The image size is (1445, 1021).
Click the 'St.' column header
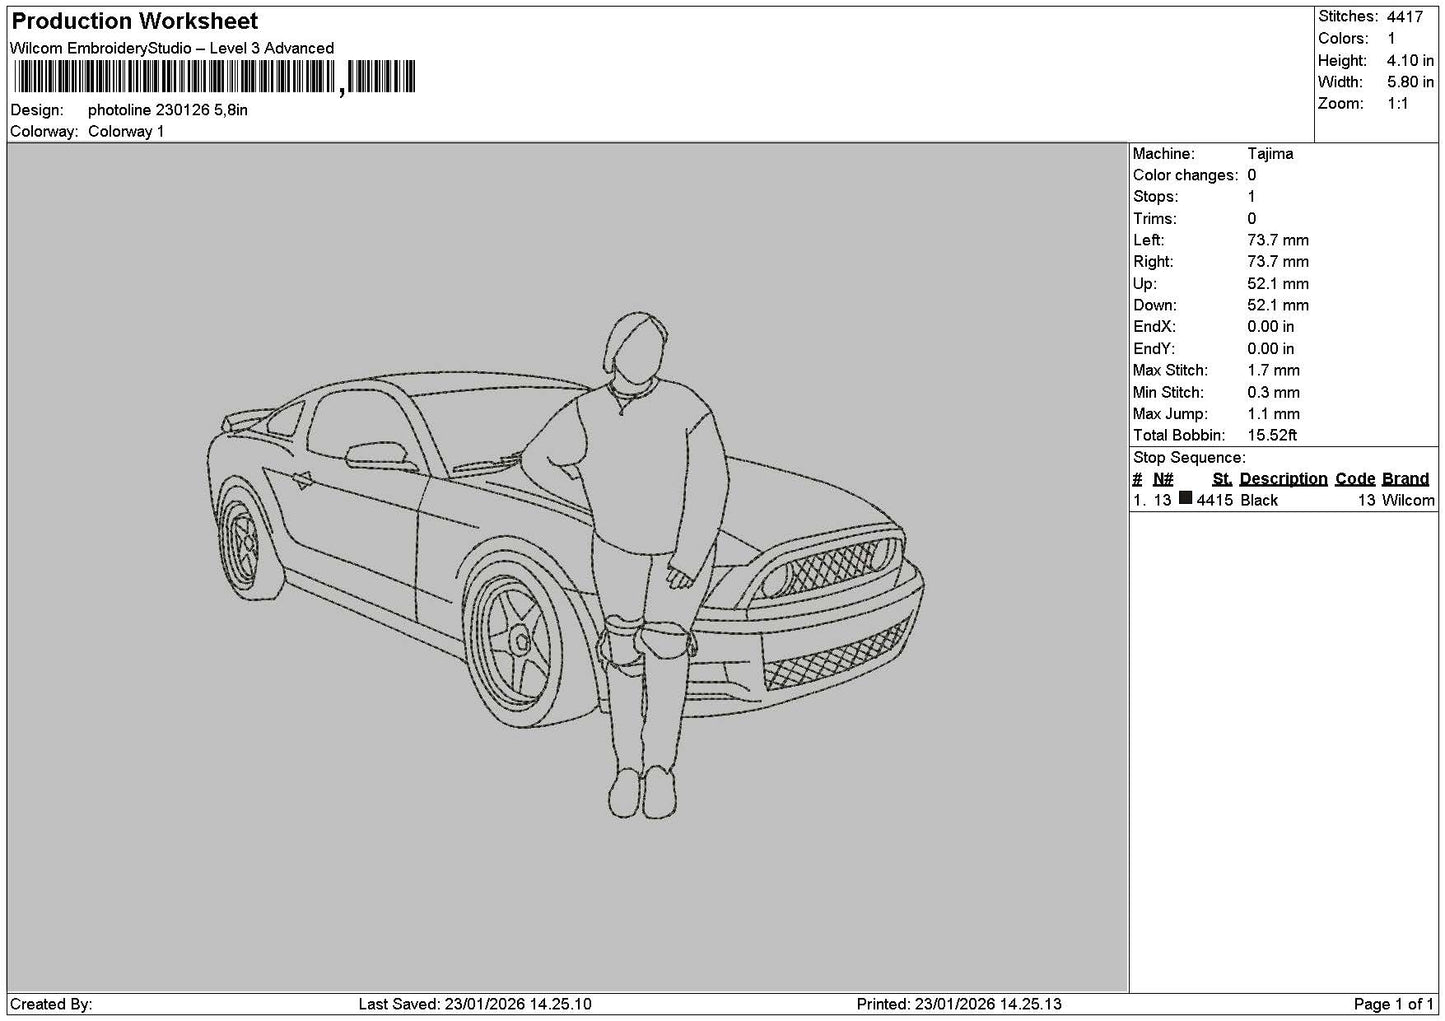(1222, 479)
